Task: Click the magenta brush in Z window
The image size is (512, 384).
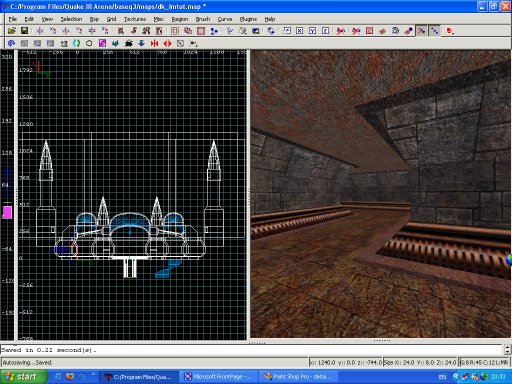Action: point(7,212)
